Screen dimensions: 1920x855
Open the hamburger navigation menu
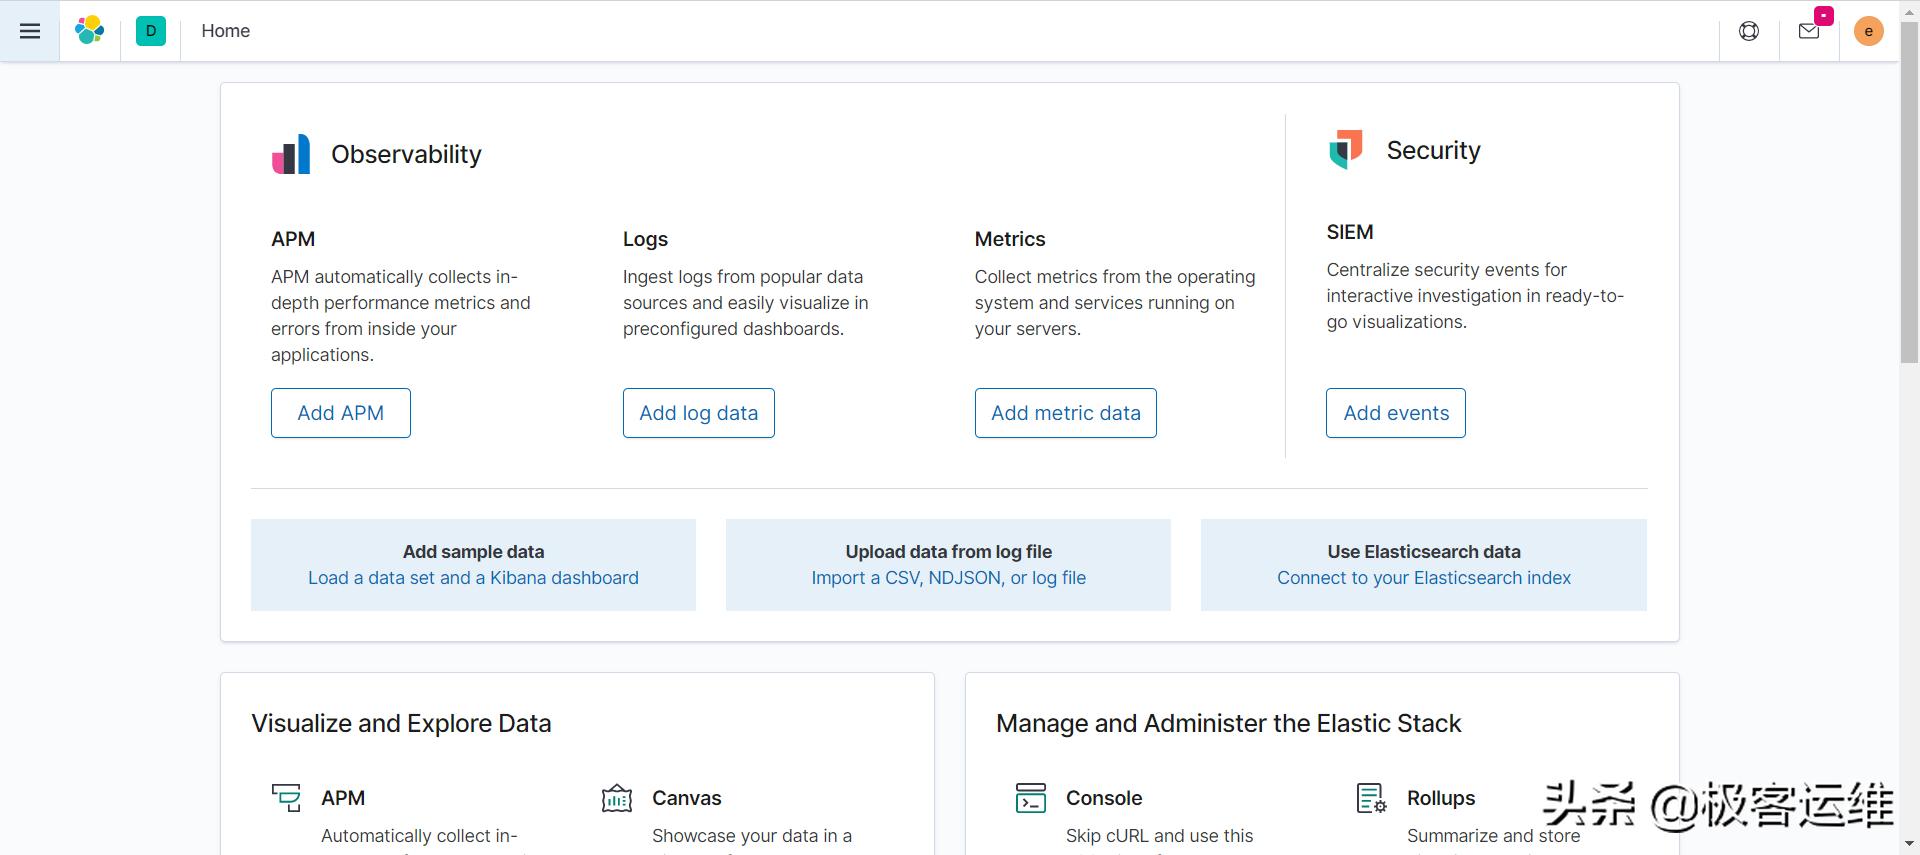click(30, 31)
